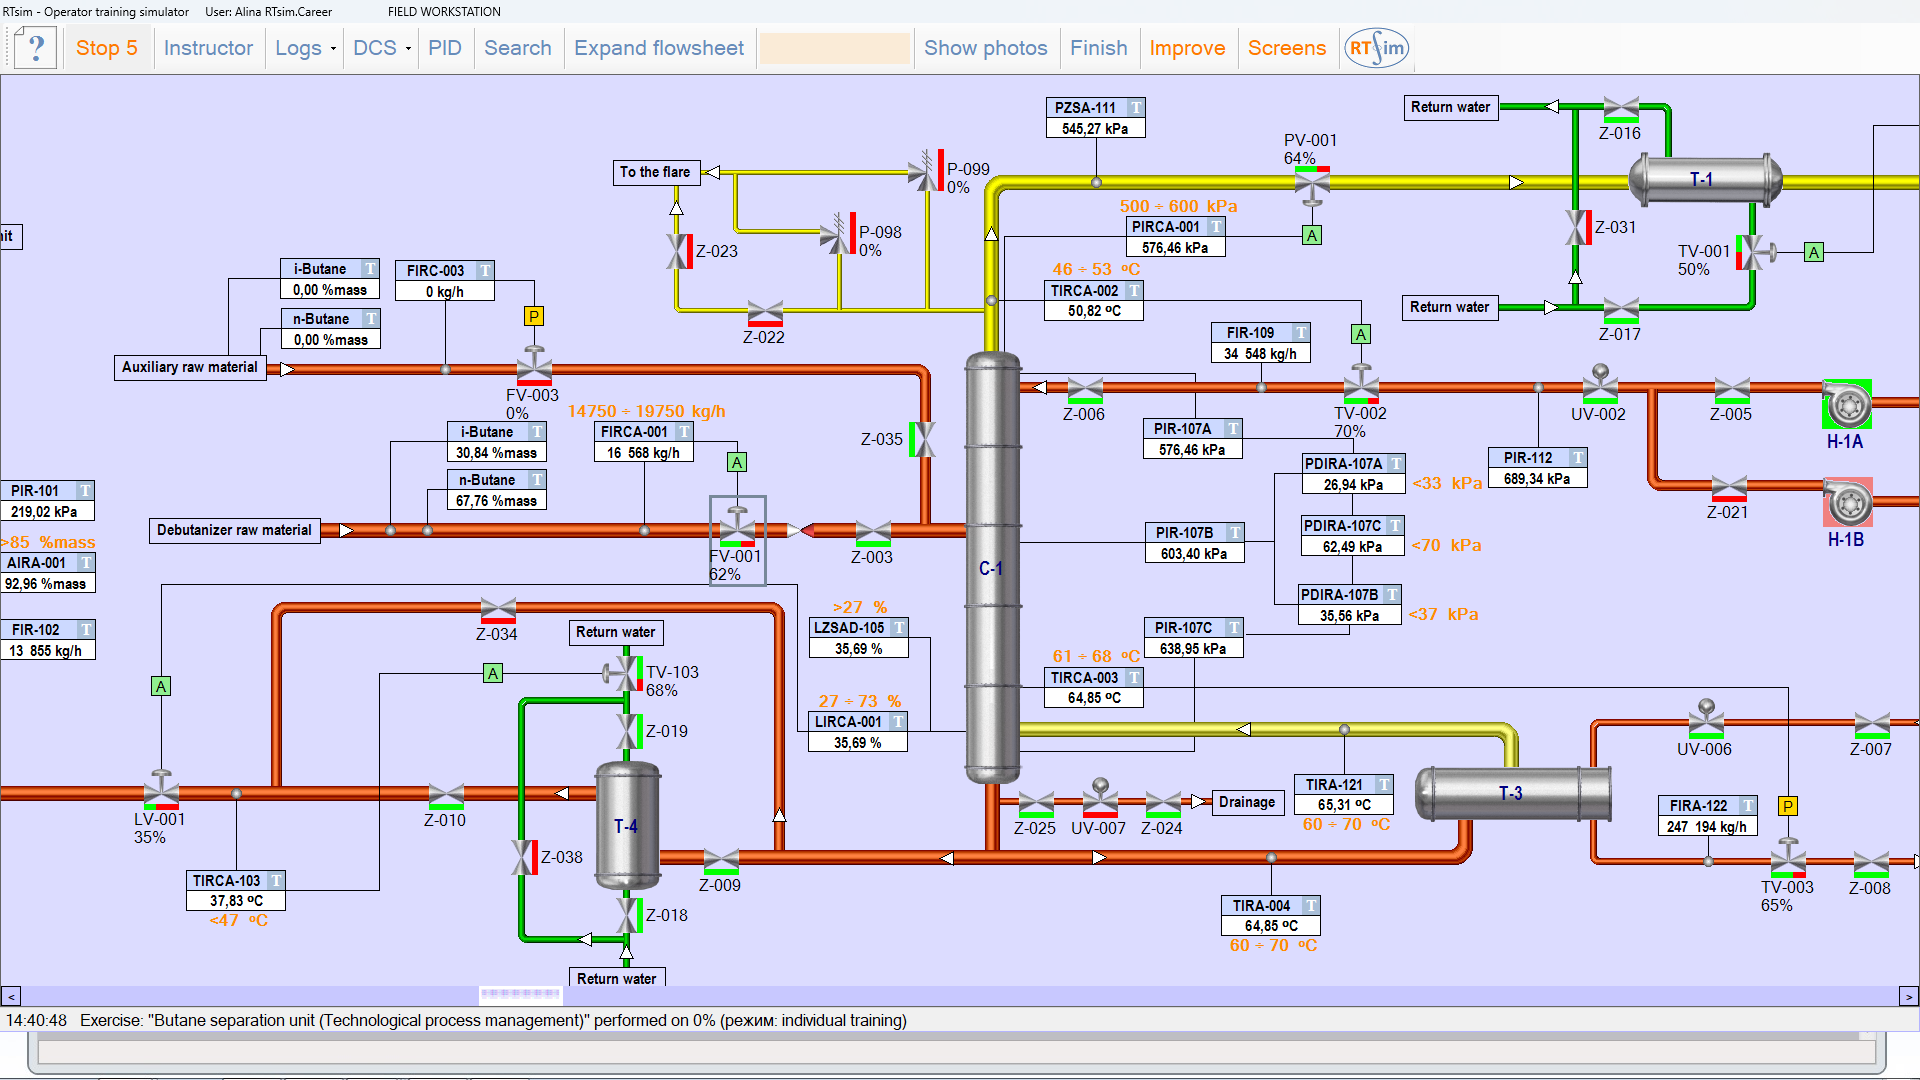
Task: Click the scroll left arrow
Action: pos(11,996)
